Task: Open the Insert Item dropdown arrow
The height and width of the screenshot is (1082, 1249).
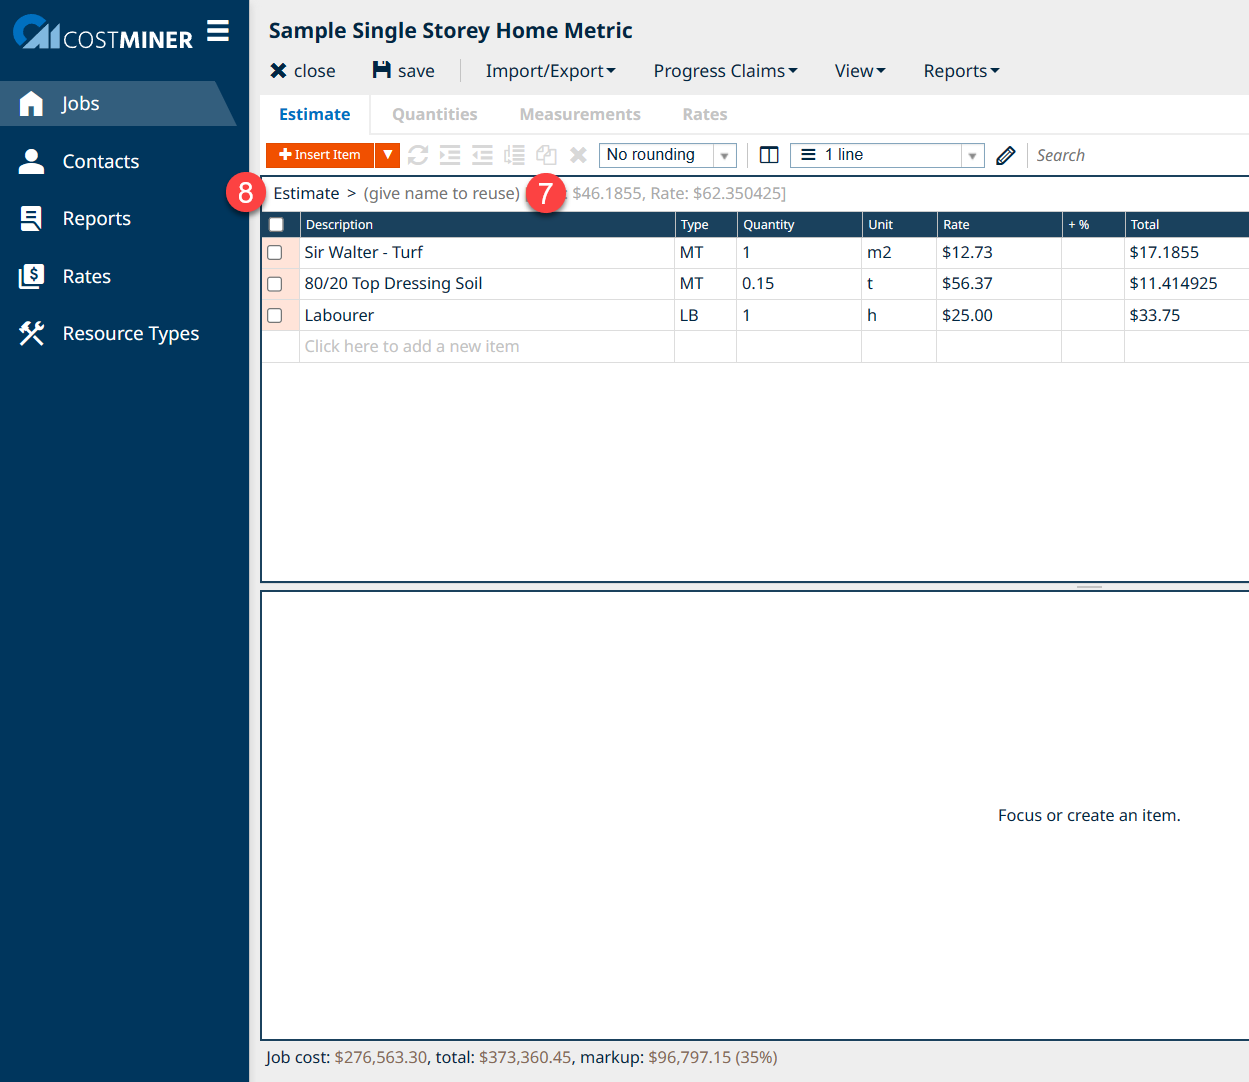Action: pyautogui.click(x=388, y=155)
